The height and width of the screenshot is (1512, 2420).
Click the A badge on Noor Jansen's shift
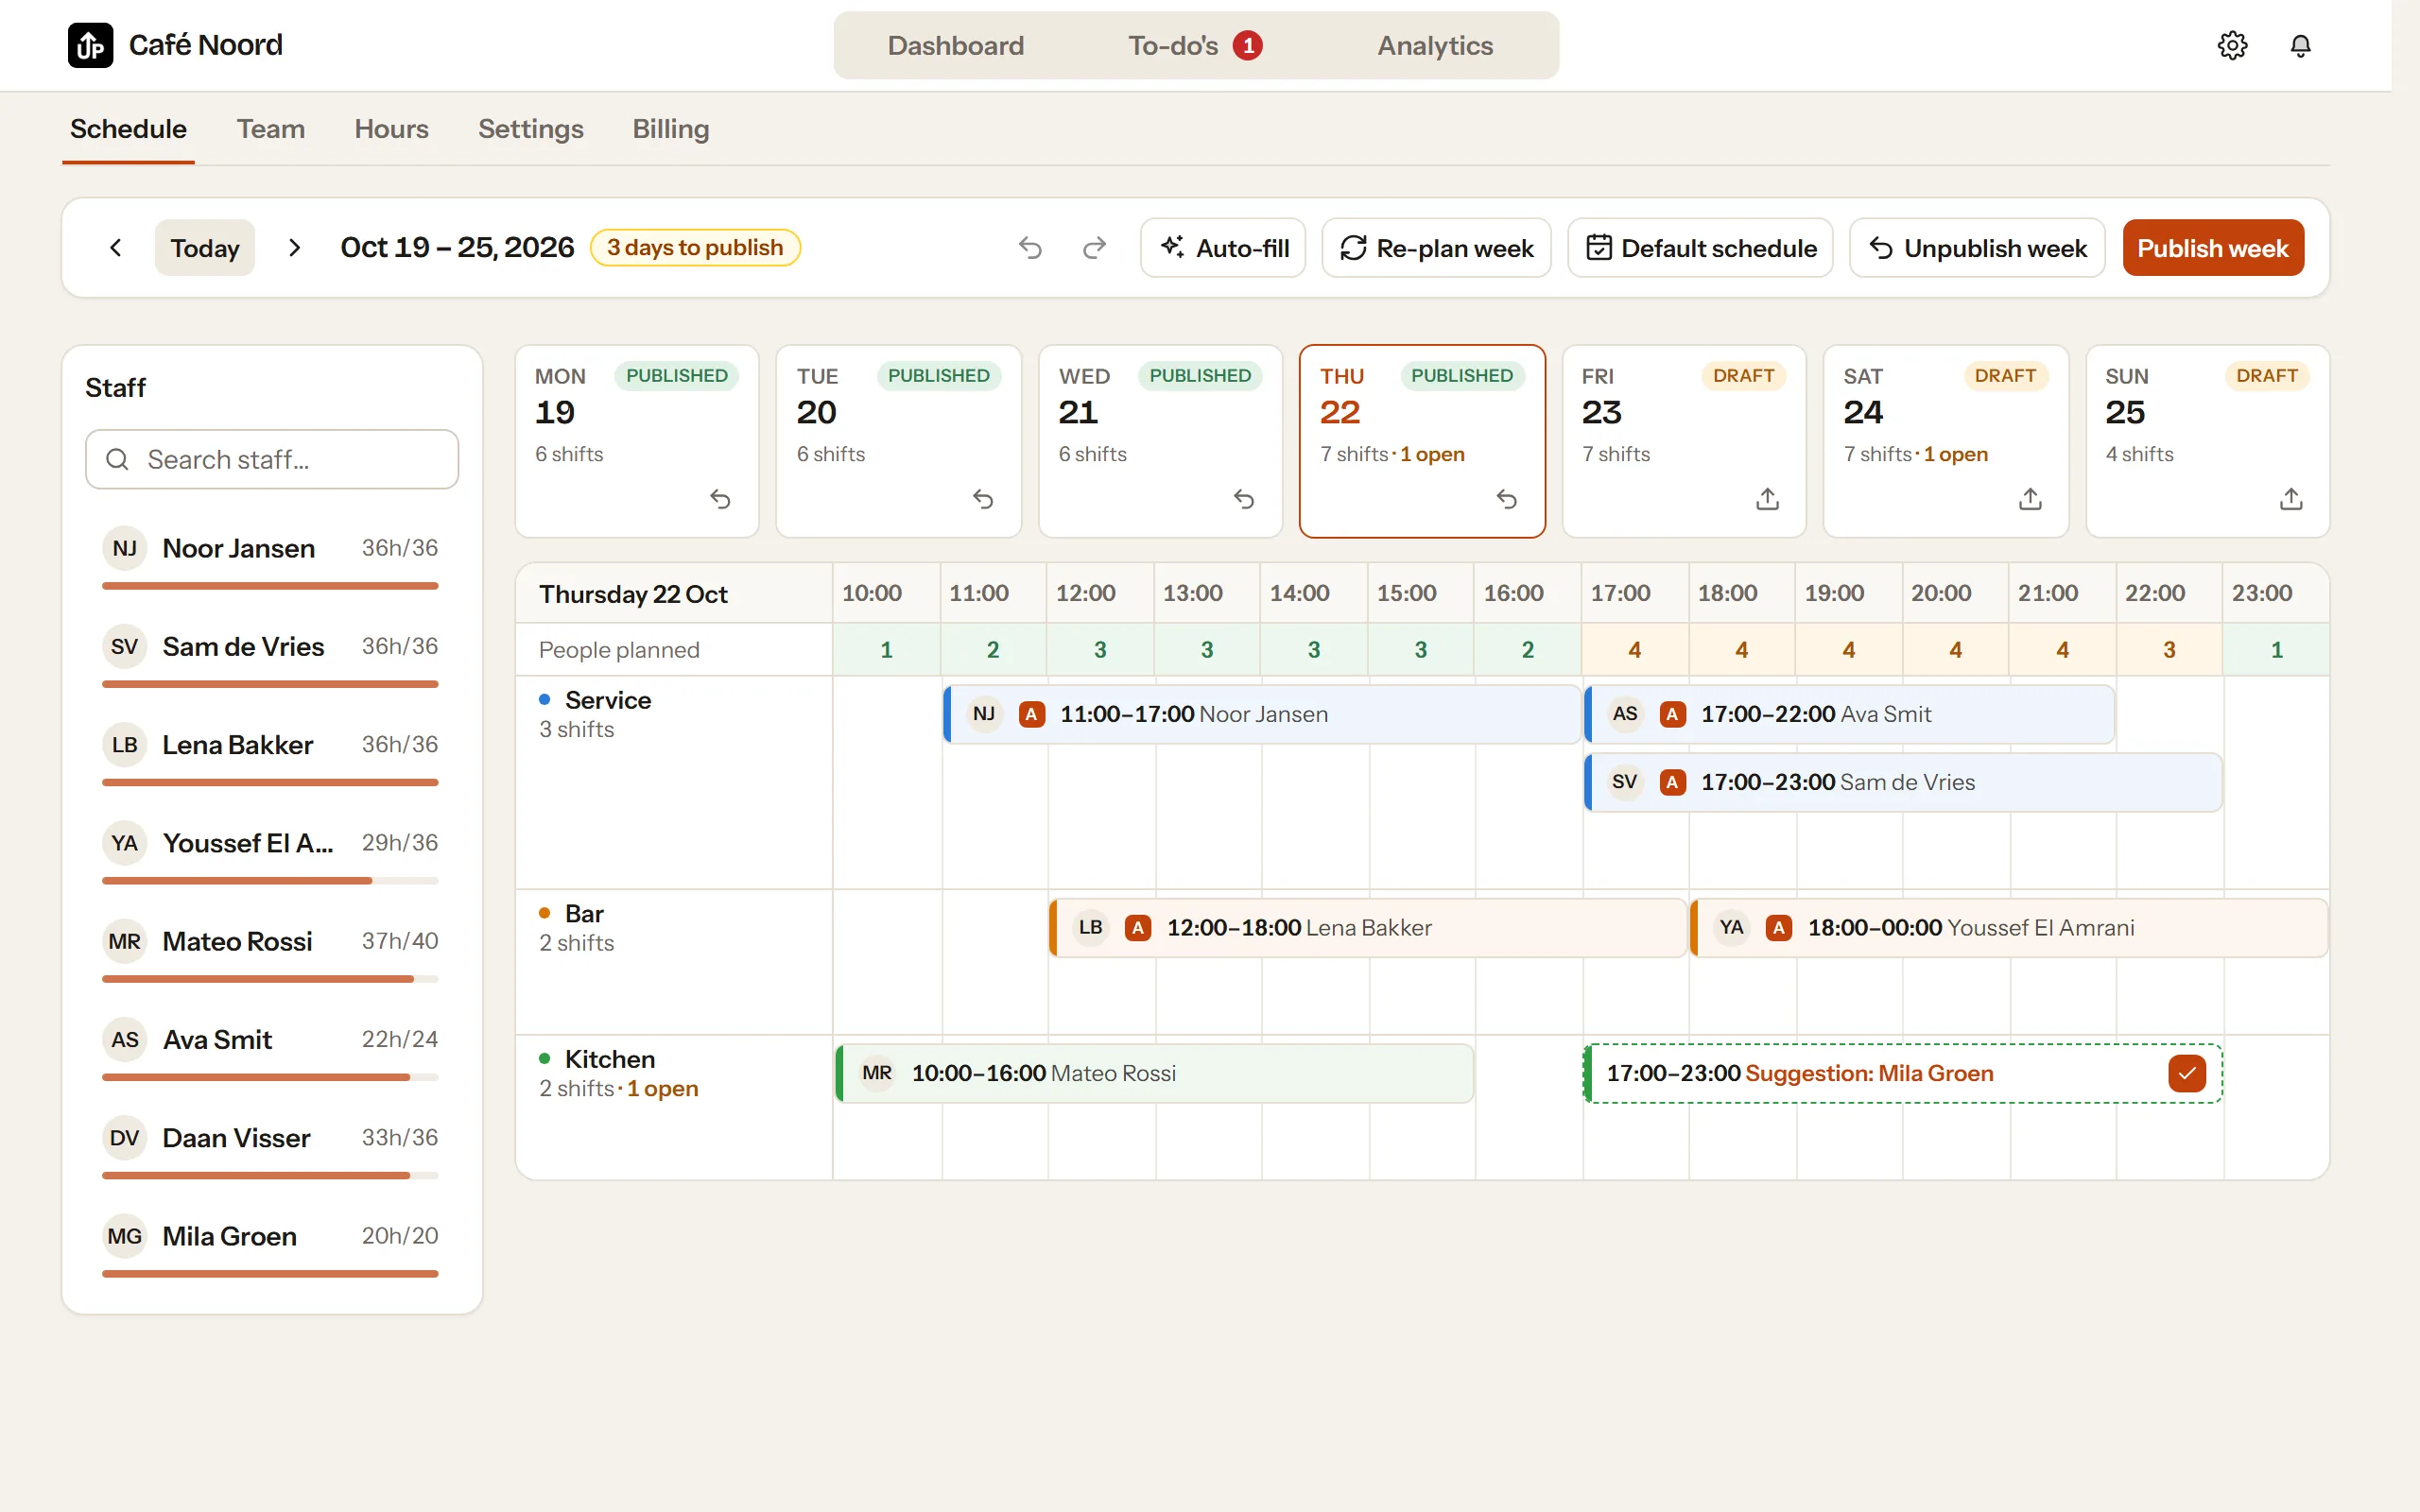pyautogui.click(x=1031, y=714)
